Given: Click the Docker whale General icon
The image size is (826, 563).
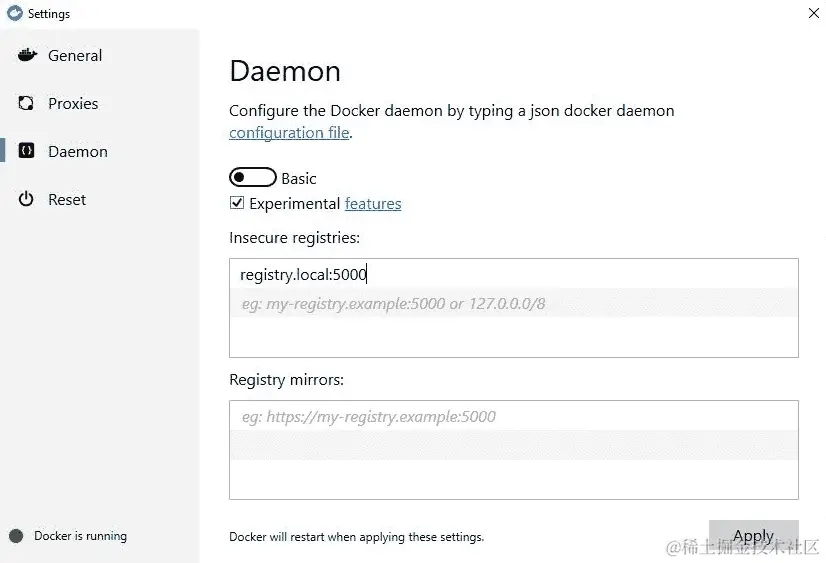Looking at the screenshot, I should [27, 55].
